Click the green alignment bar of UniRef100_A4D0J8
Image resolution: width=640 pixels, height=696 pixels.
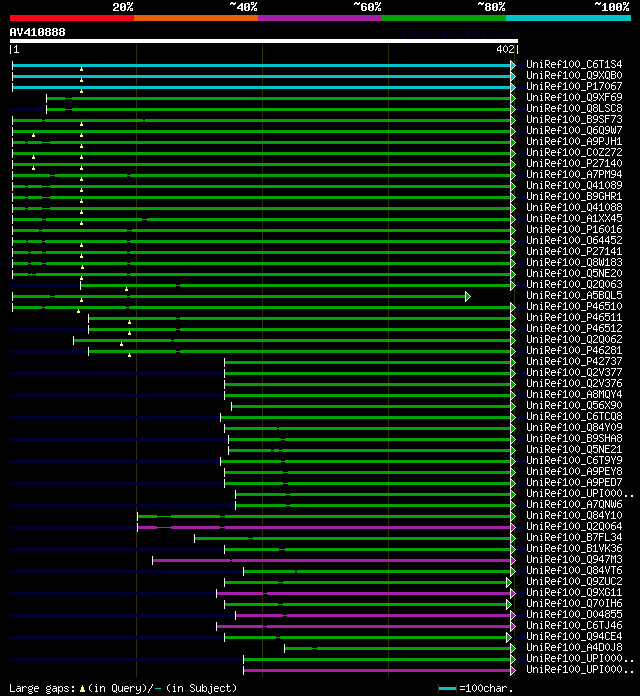(398, 649)
